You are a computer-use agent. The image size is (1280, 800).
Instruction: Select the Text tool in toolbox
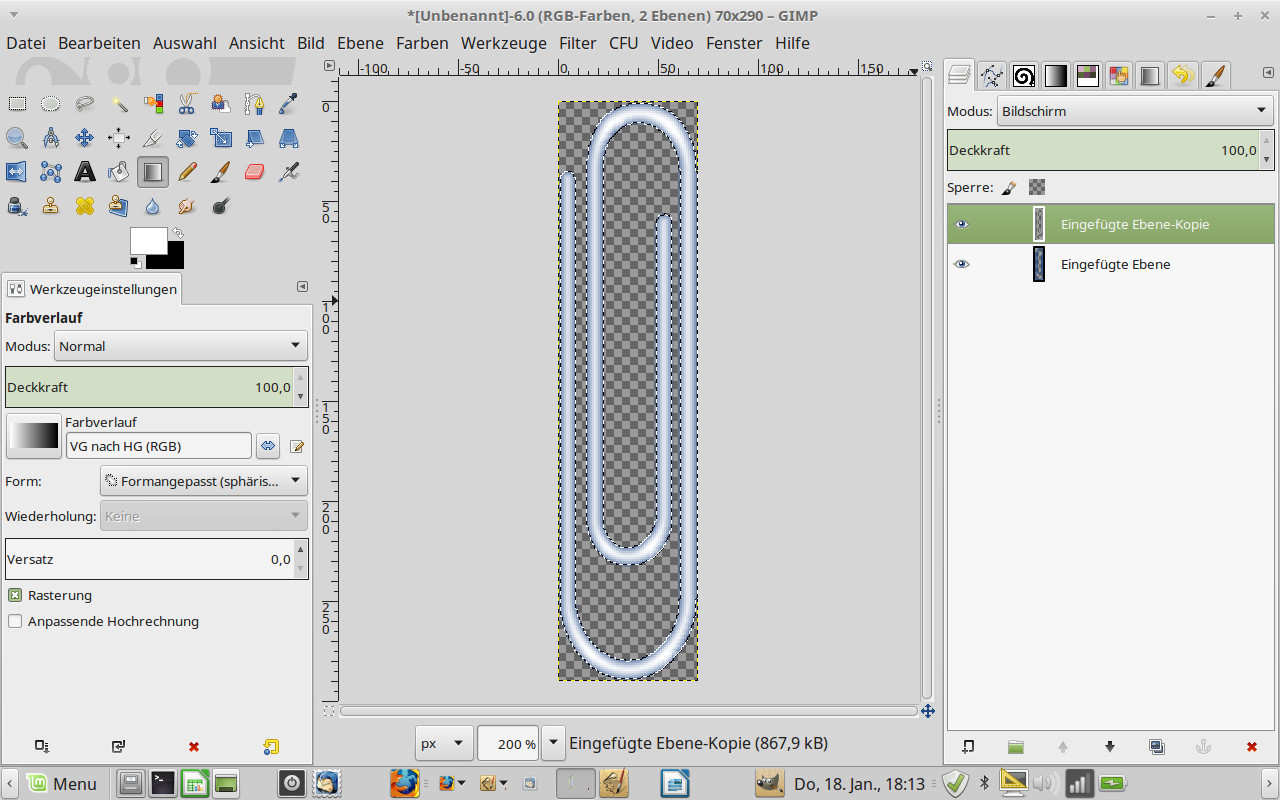(85, 172)
